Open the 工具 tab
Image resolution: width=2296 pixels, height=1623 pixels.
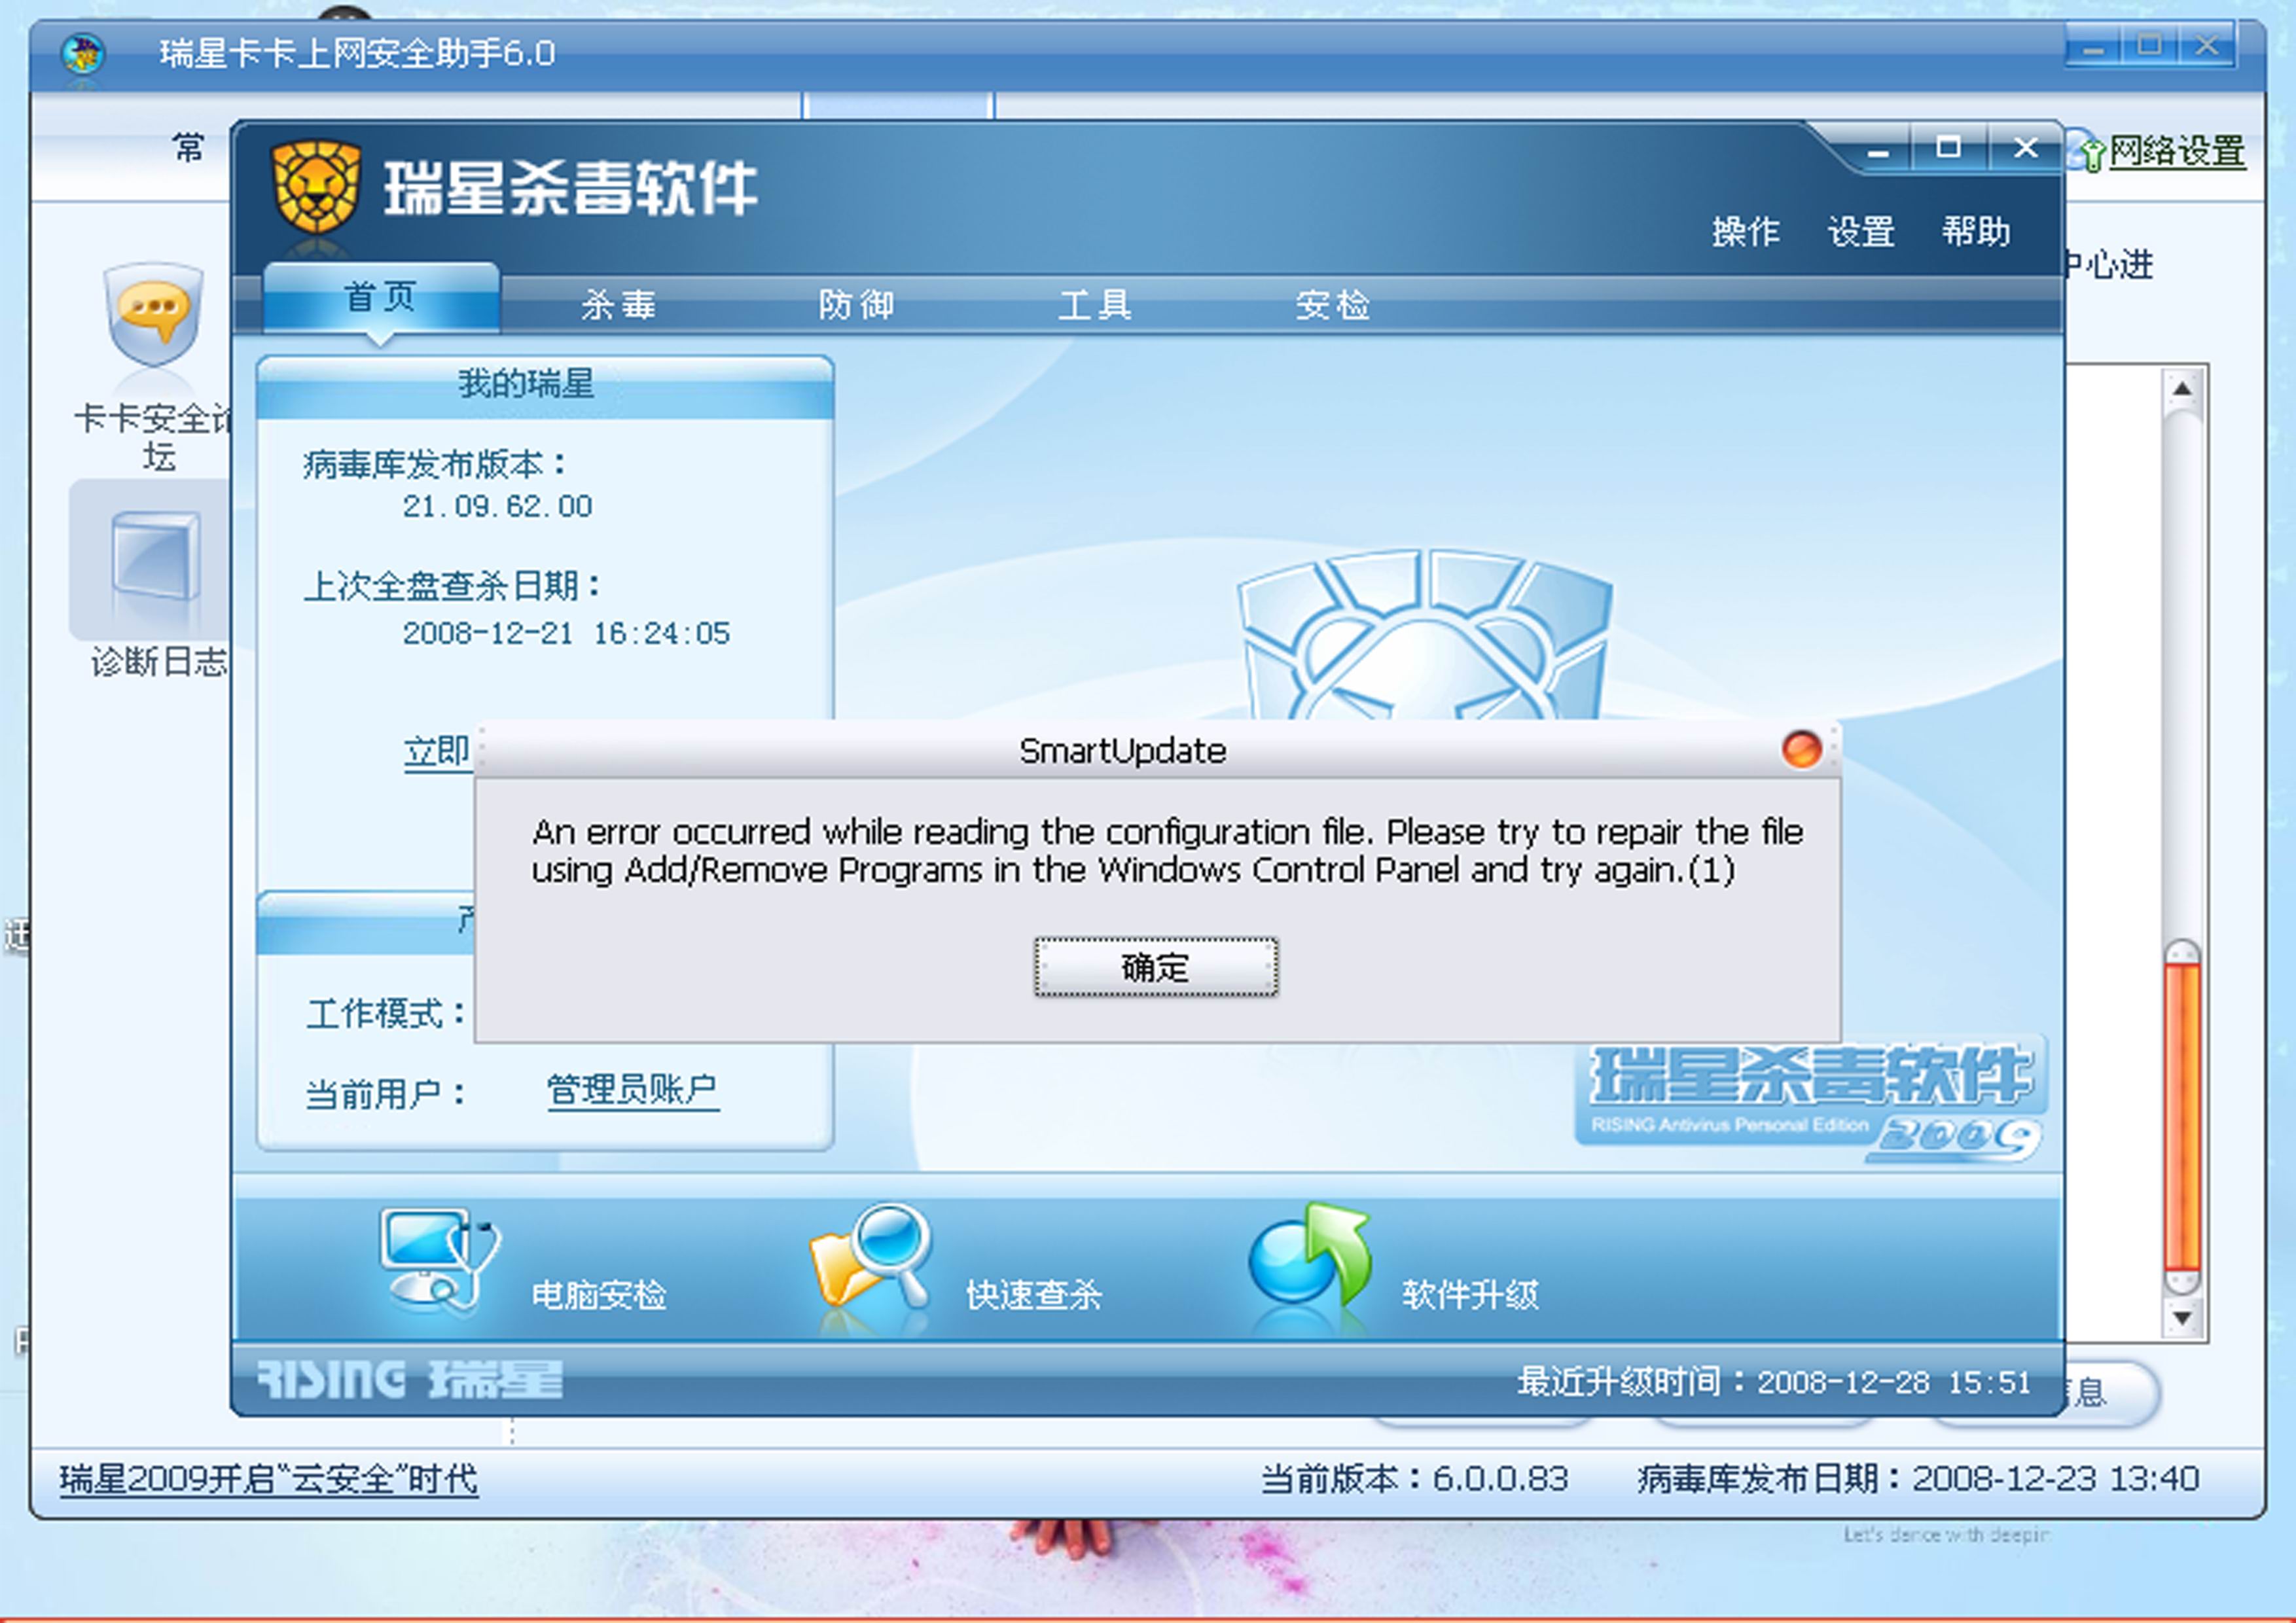(x=1095, y=304)
